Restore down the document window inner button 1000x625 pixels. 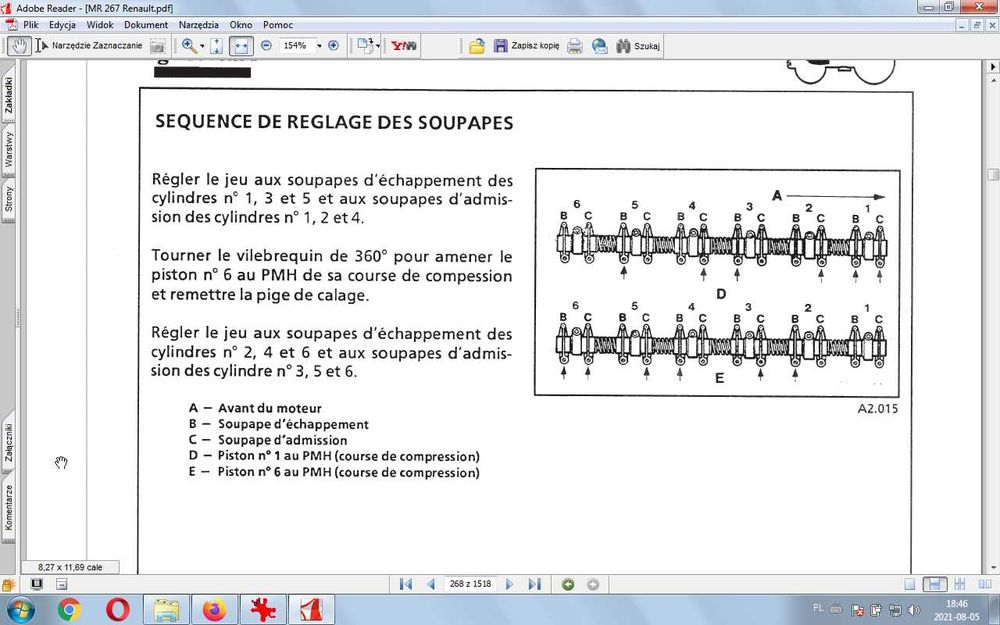pyautogui.click(x=977, y=26)
